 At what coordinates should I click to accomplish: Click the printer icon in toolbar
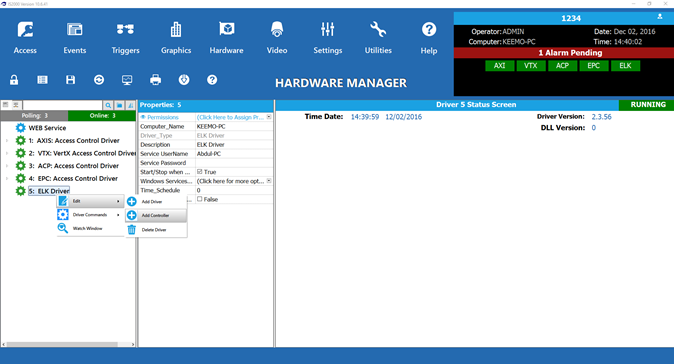156,80
